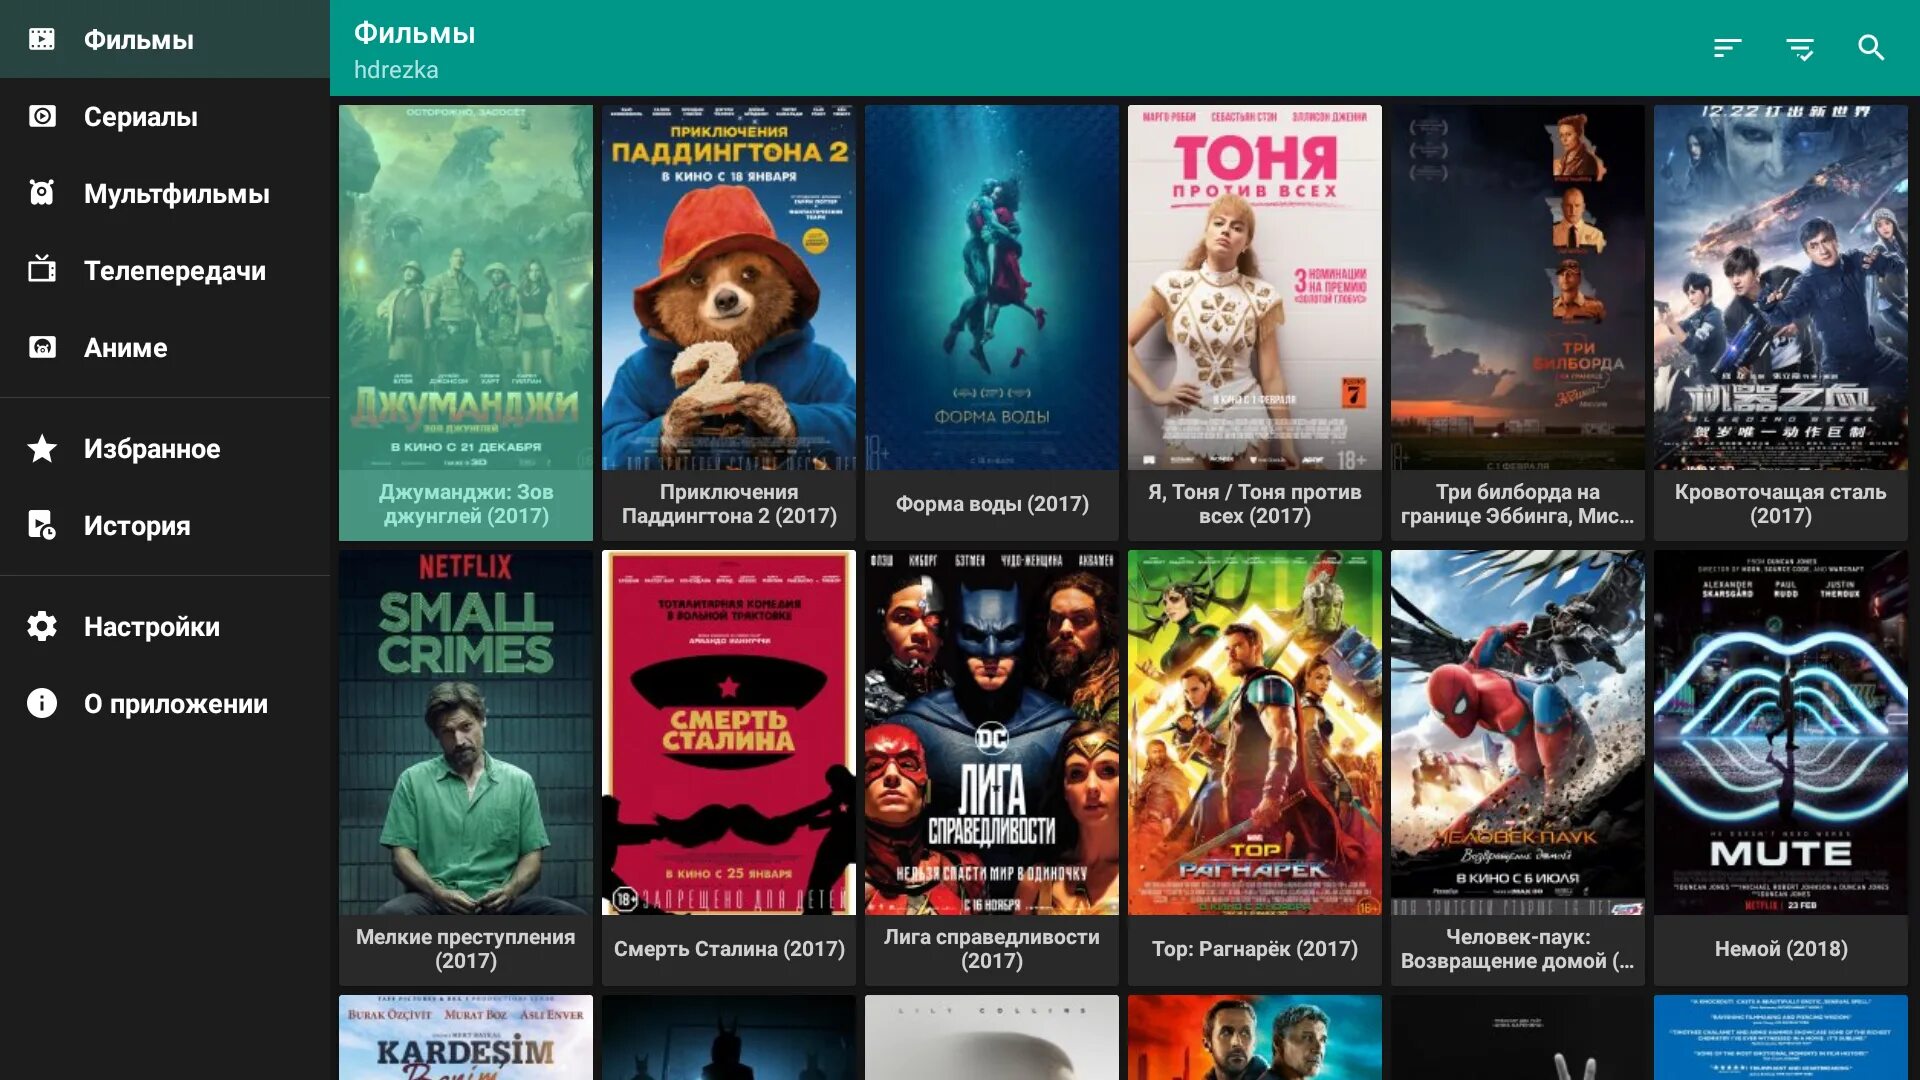The image size is (1920, 1080).
Task: Click the title Приключения Паддингтона 2 (2017)
Action: pos(729,504)
